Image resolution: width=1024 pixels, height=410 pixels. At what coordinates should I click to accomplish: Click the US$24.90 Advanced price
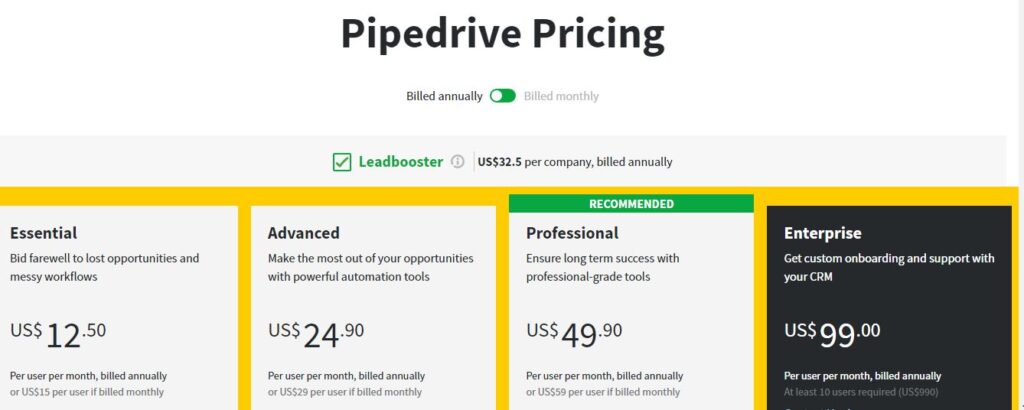pos(316,334)
